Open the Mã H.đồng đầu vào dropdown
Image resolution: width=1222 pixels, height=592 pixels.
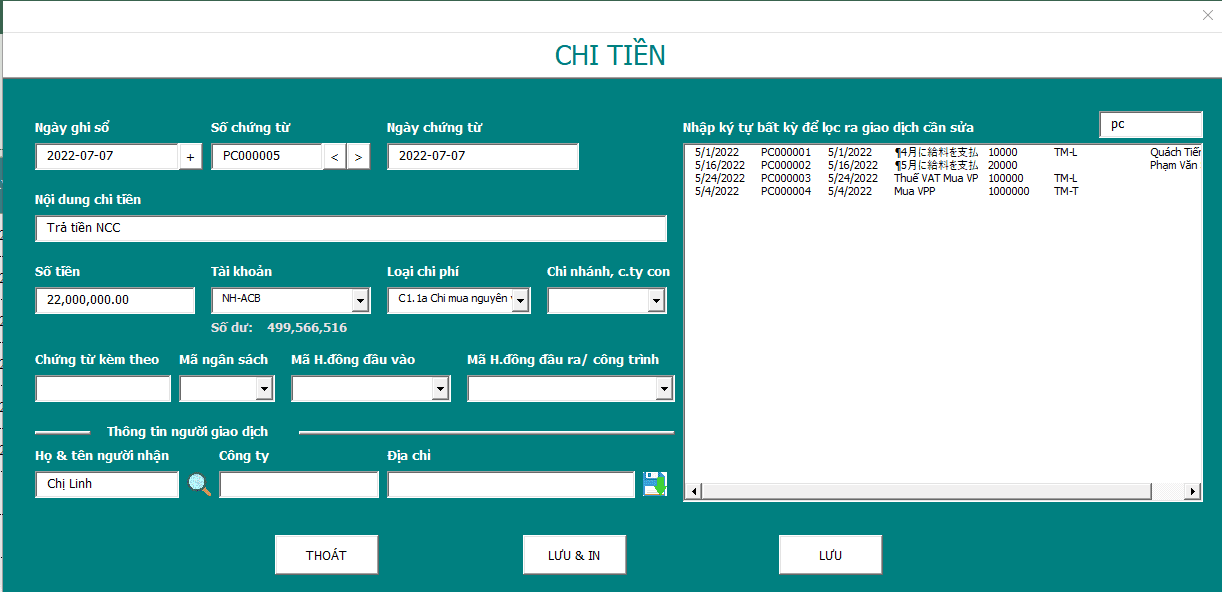[440, 389]
